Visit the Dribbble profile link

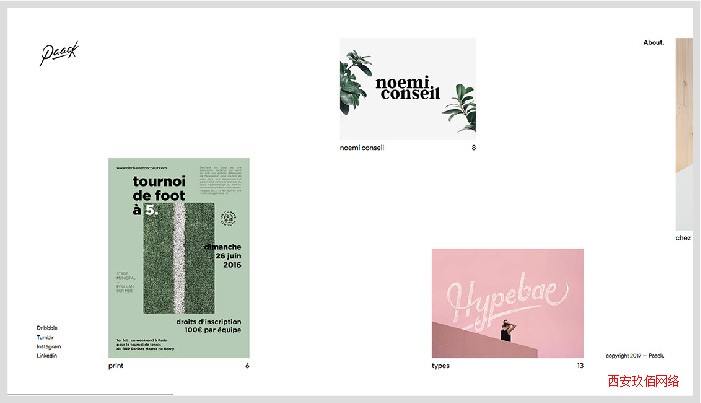tap(47, 328)
